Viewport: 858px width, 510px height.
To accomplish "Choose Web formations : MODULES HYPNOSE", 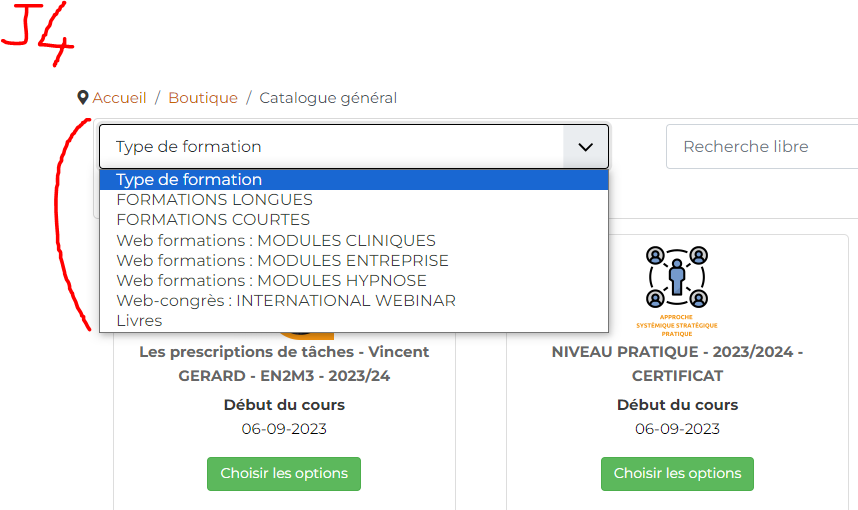I will pyautogui.click(x=271, y=281).
